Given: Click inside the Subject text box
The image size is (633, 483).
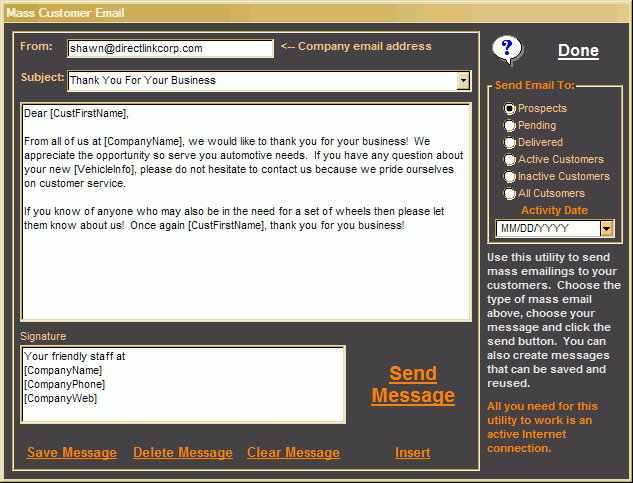Looking at the screenshot, I should (x=263, y=80).
